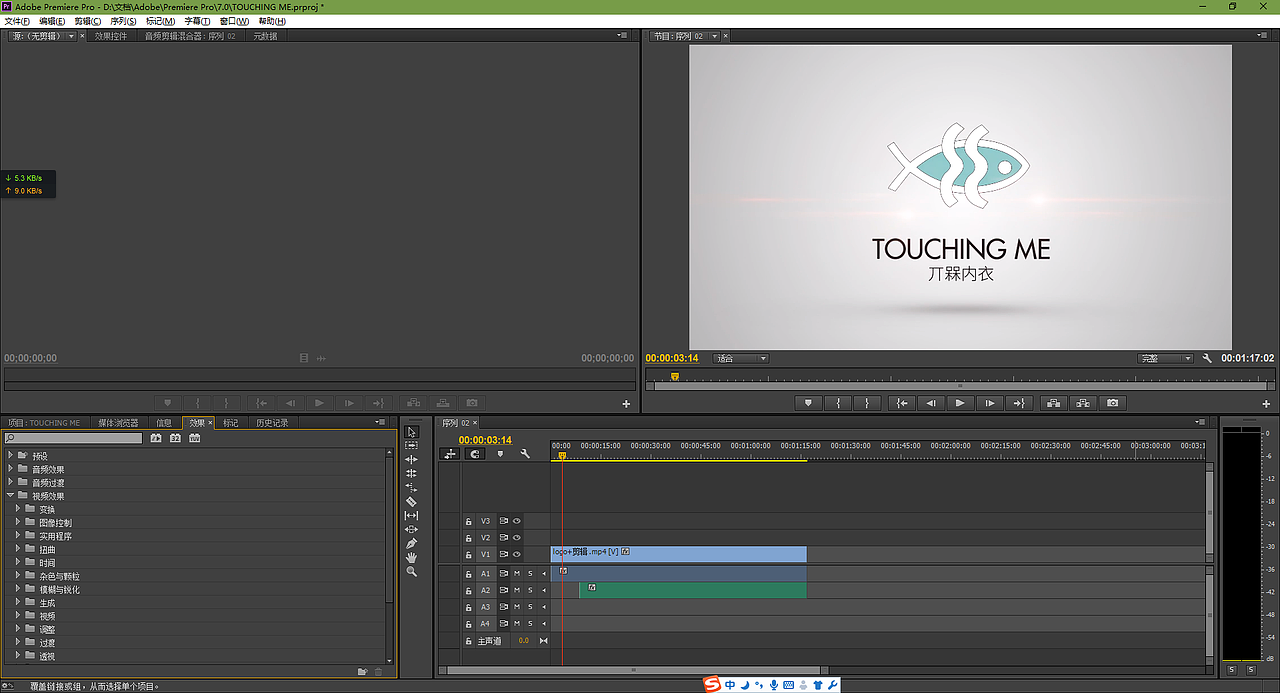Toggle sync lock on A4 track
This screenshot has width=1280, height=693.
pos(504,624)
